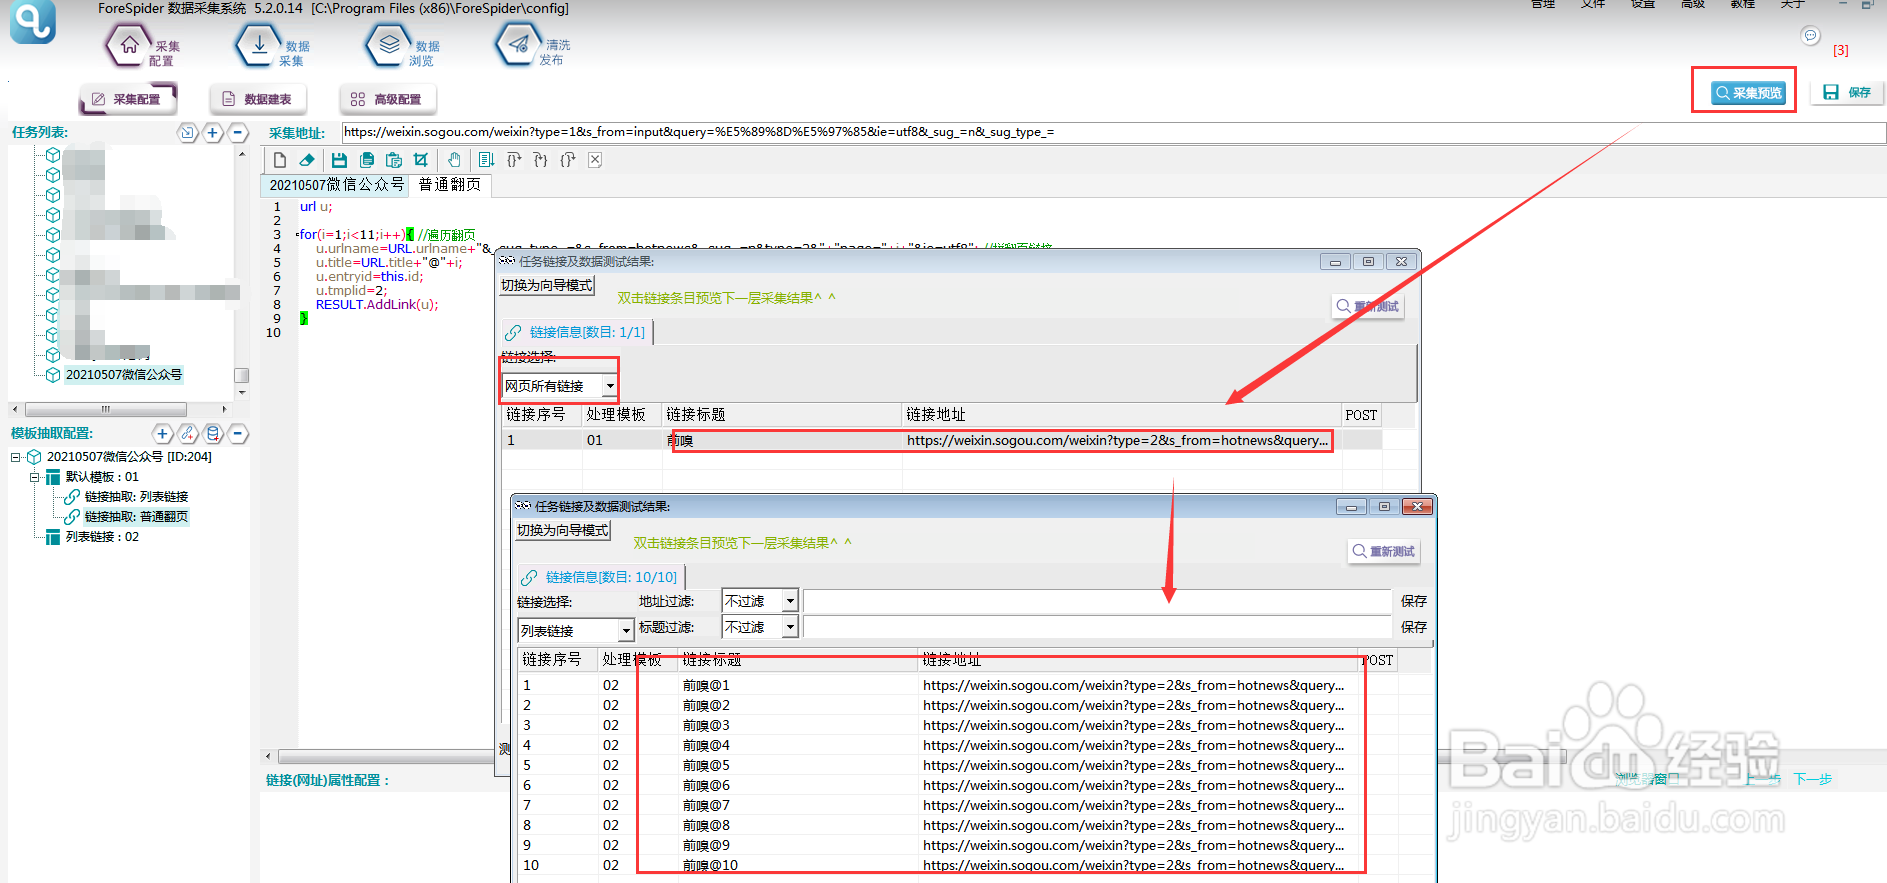
Task: Open the 数据浏览 layers hexagon icon
Action: (389, 45)
